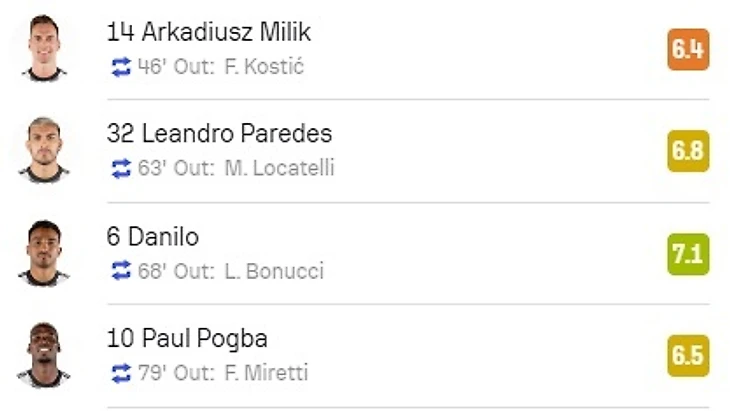Click Leandro Paredes' 6.8 rating badge

point(688,152)
